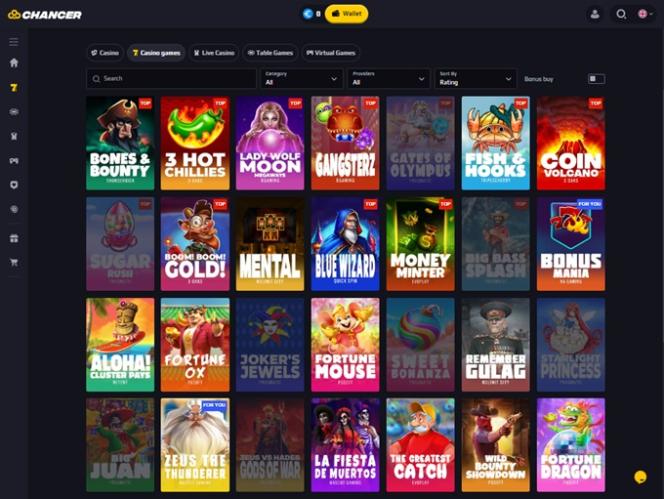This screenshot has width=664, height=499.
Task: Expand the Category dropdown
Action: (301, 78)
